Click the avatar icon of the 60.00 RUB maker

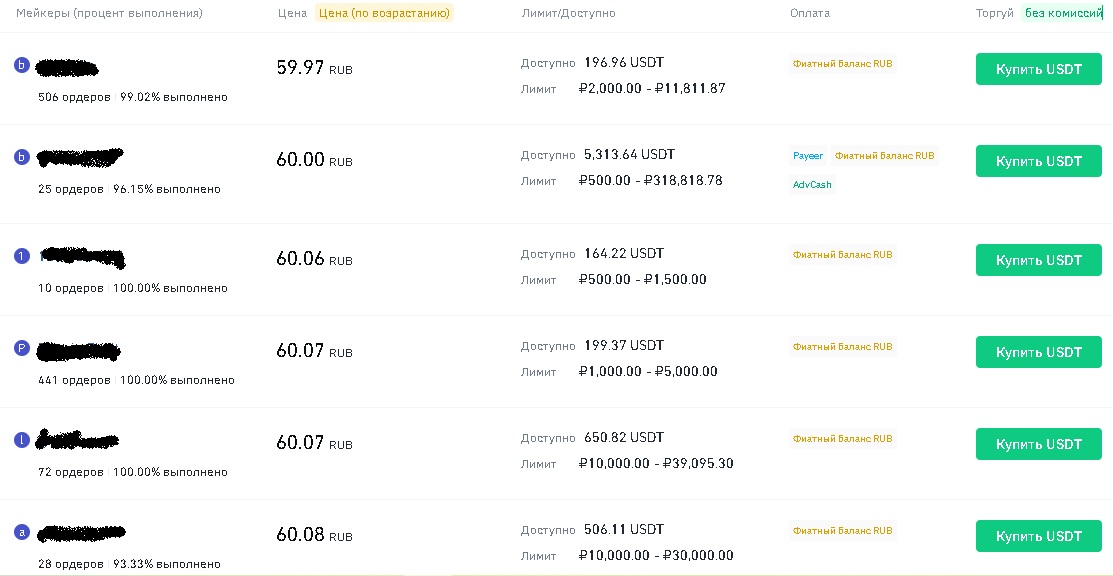coord(22,157)
